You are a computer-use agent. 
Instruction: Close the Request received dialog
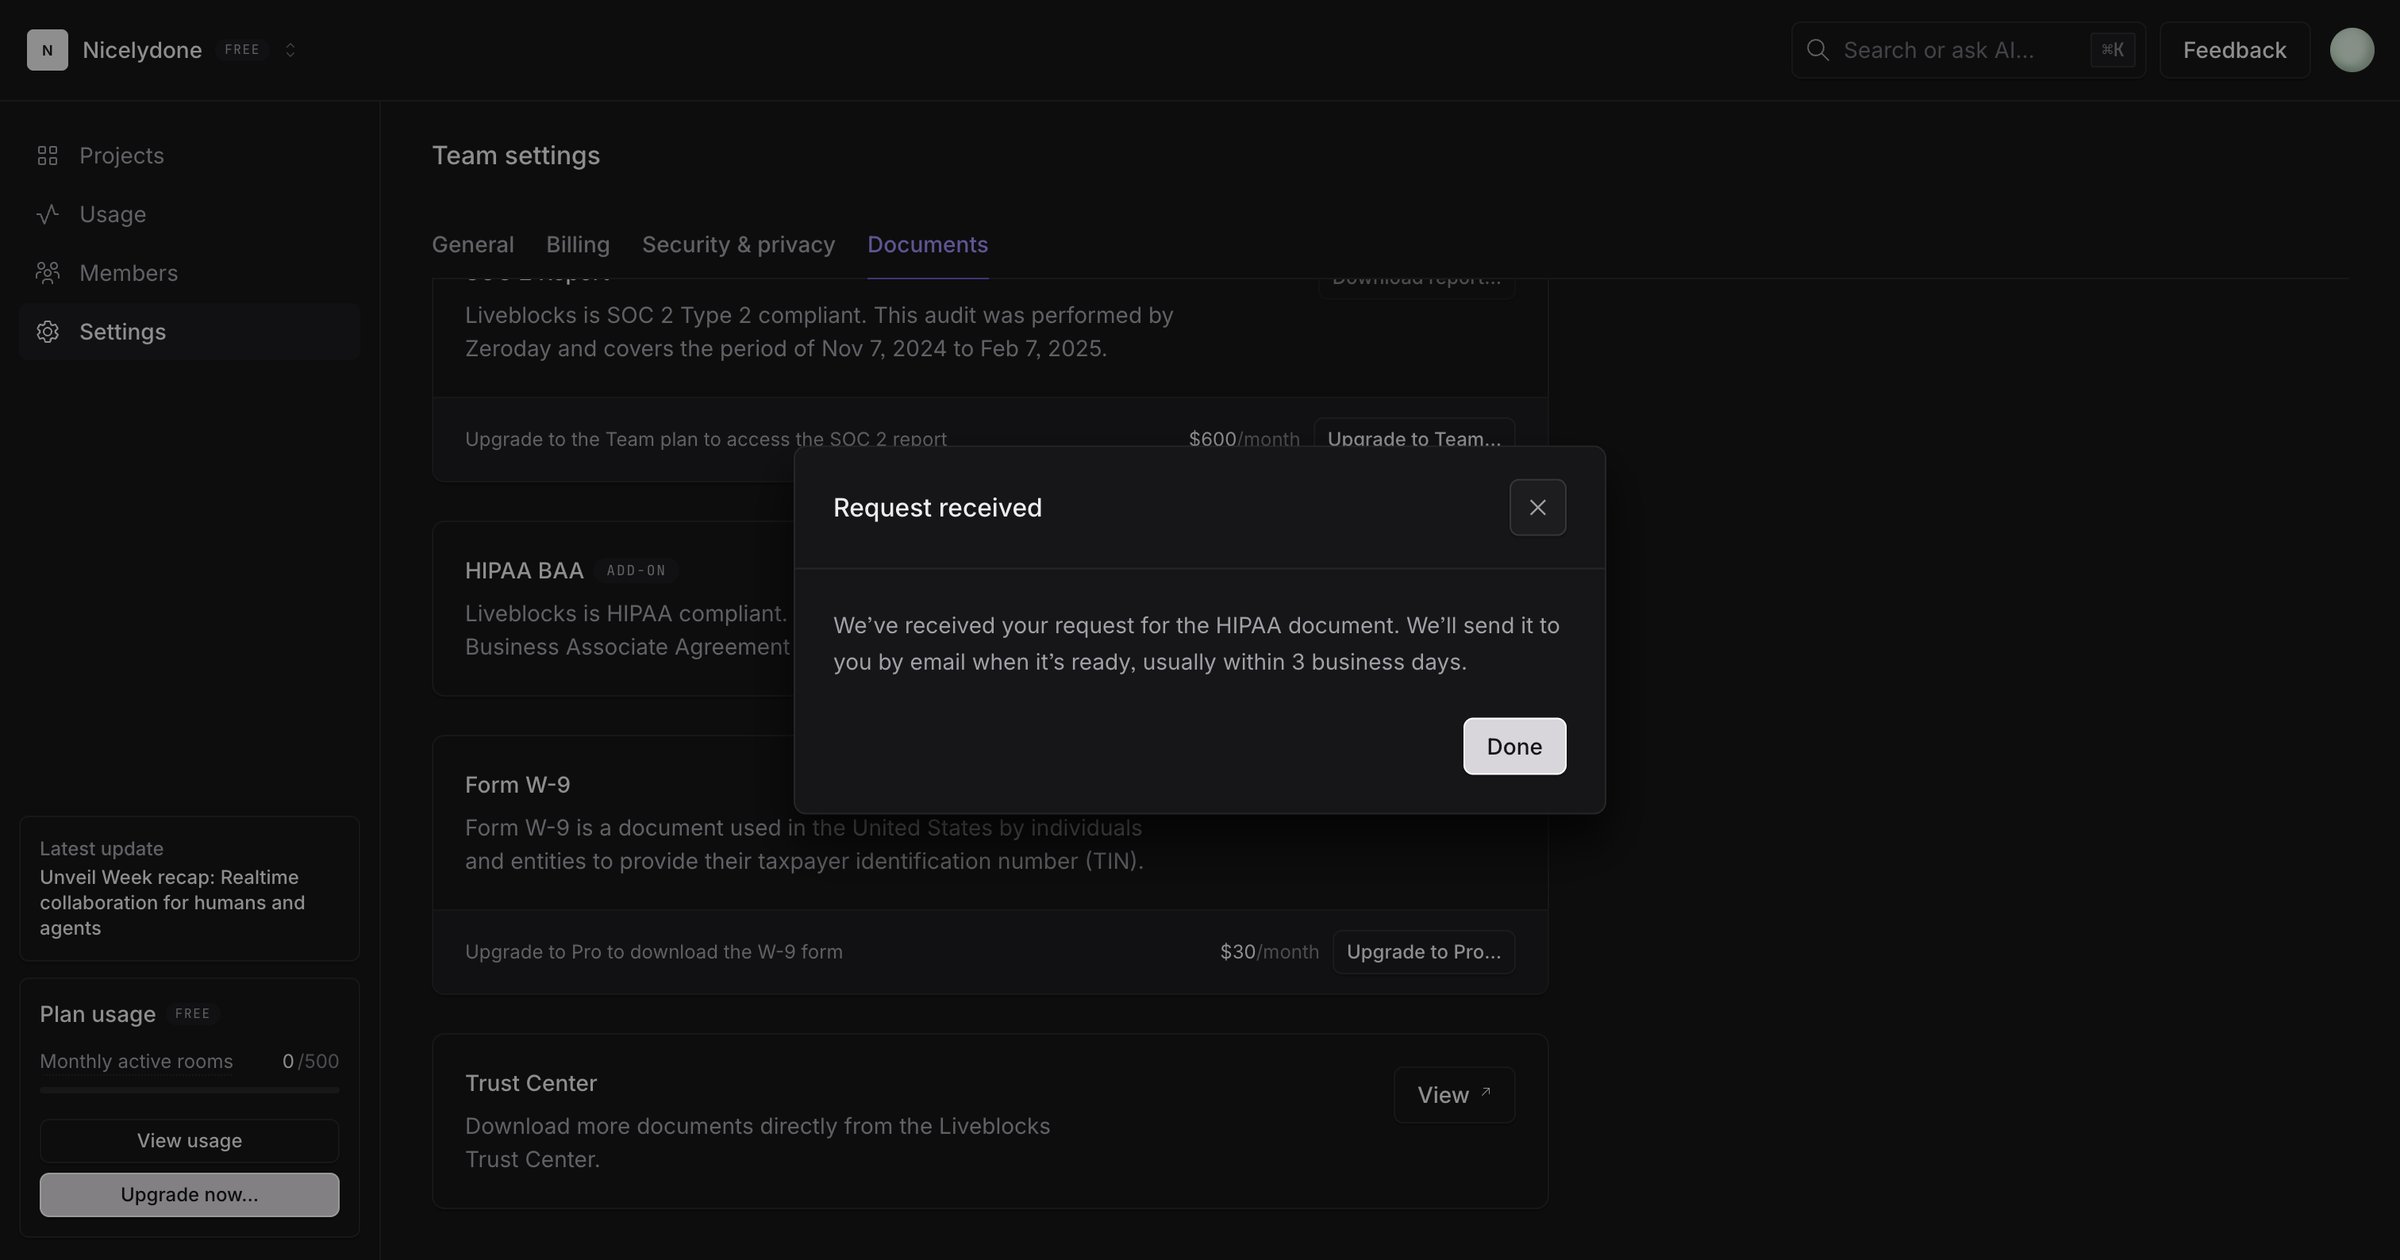[x=1537, y=508]
